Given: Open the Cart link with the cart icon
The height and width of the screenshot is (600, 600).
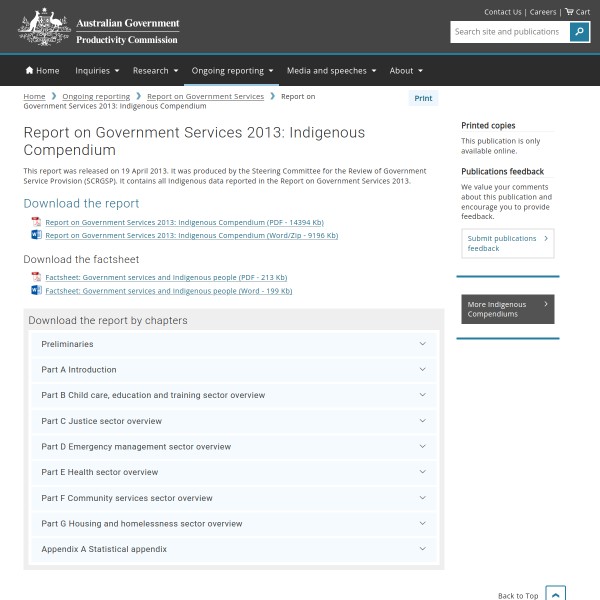Looking at the screenshot, I should [x=577, y=12].
